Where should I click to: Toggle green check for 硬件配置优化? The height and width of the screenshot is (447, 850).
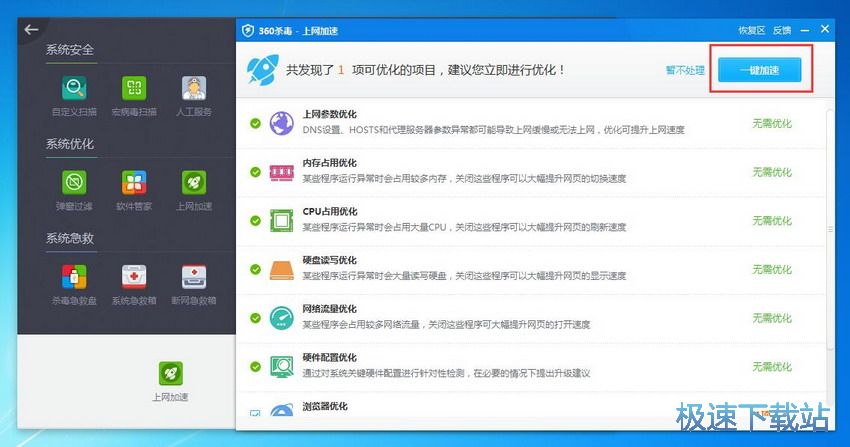point(255,367)
